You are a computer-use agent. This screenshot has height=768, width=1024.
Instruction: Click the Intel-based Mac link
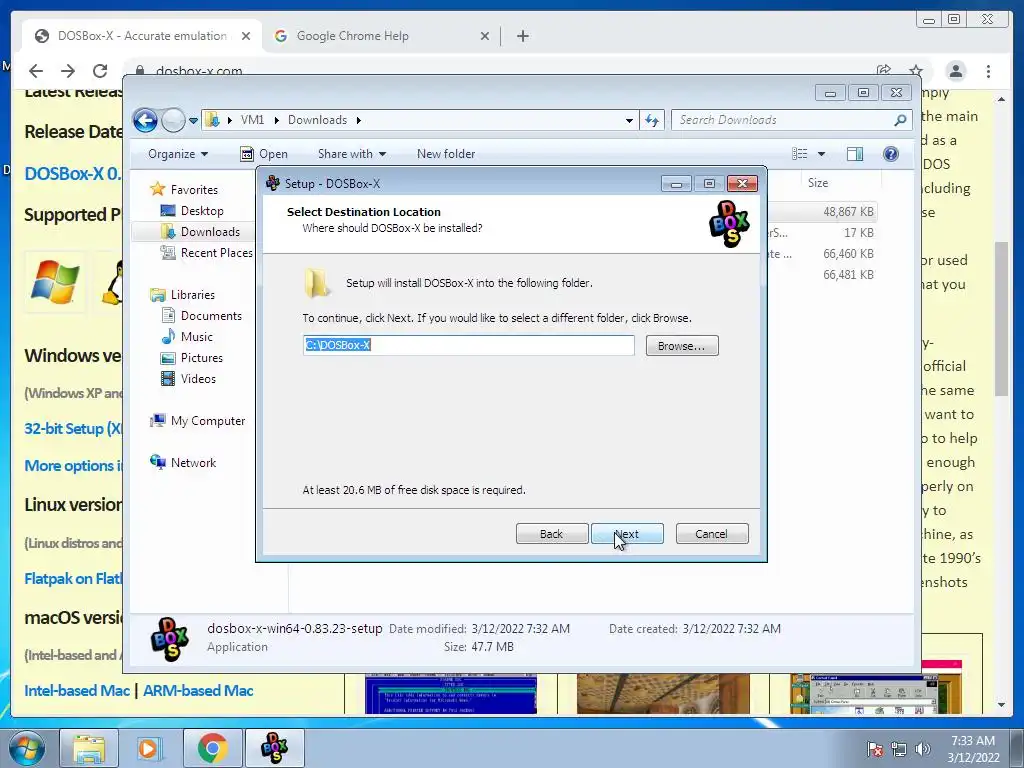77,691
